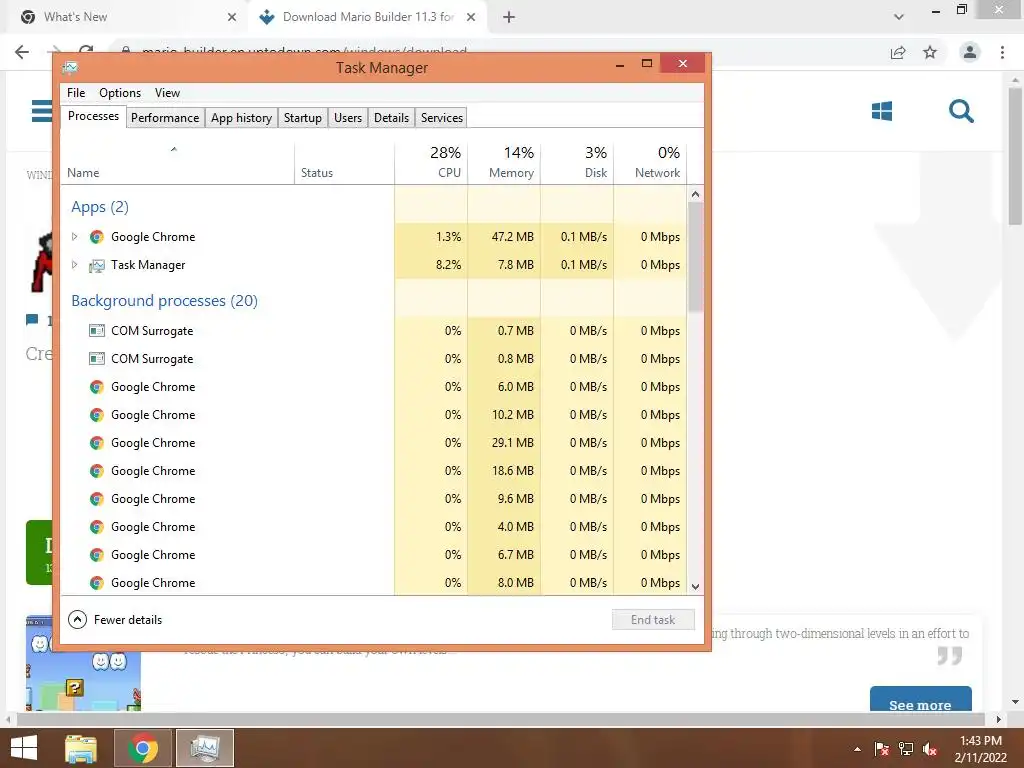1024x768 pixels.
Task: Click the network tray icon
Action: click(x=906, y=749)
